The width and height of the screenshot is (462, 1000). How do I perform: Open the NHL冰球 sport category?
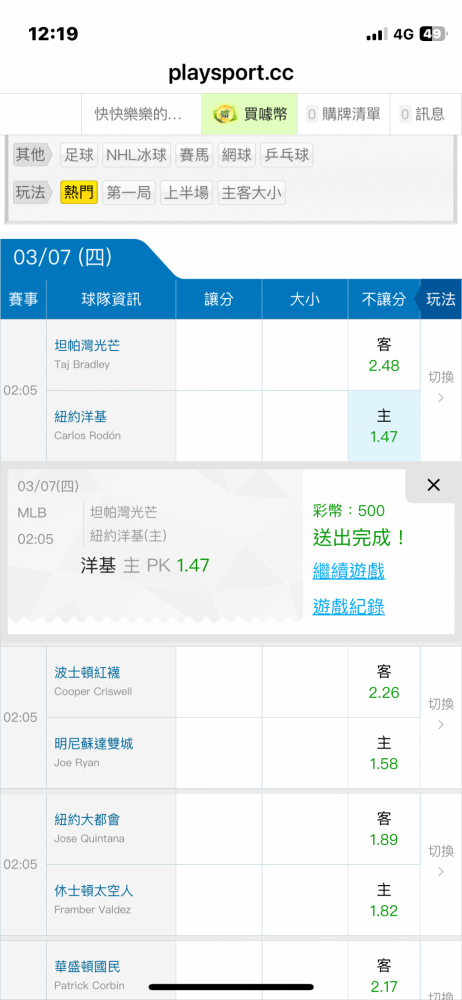point(137,155)
